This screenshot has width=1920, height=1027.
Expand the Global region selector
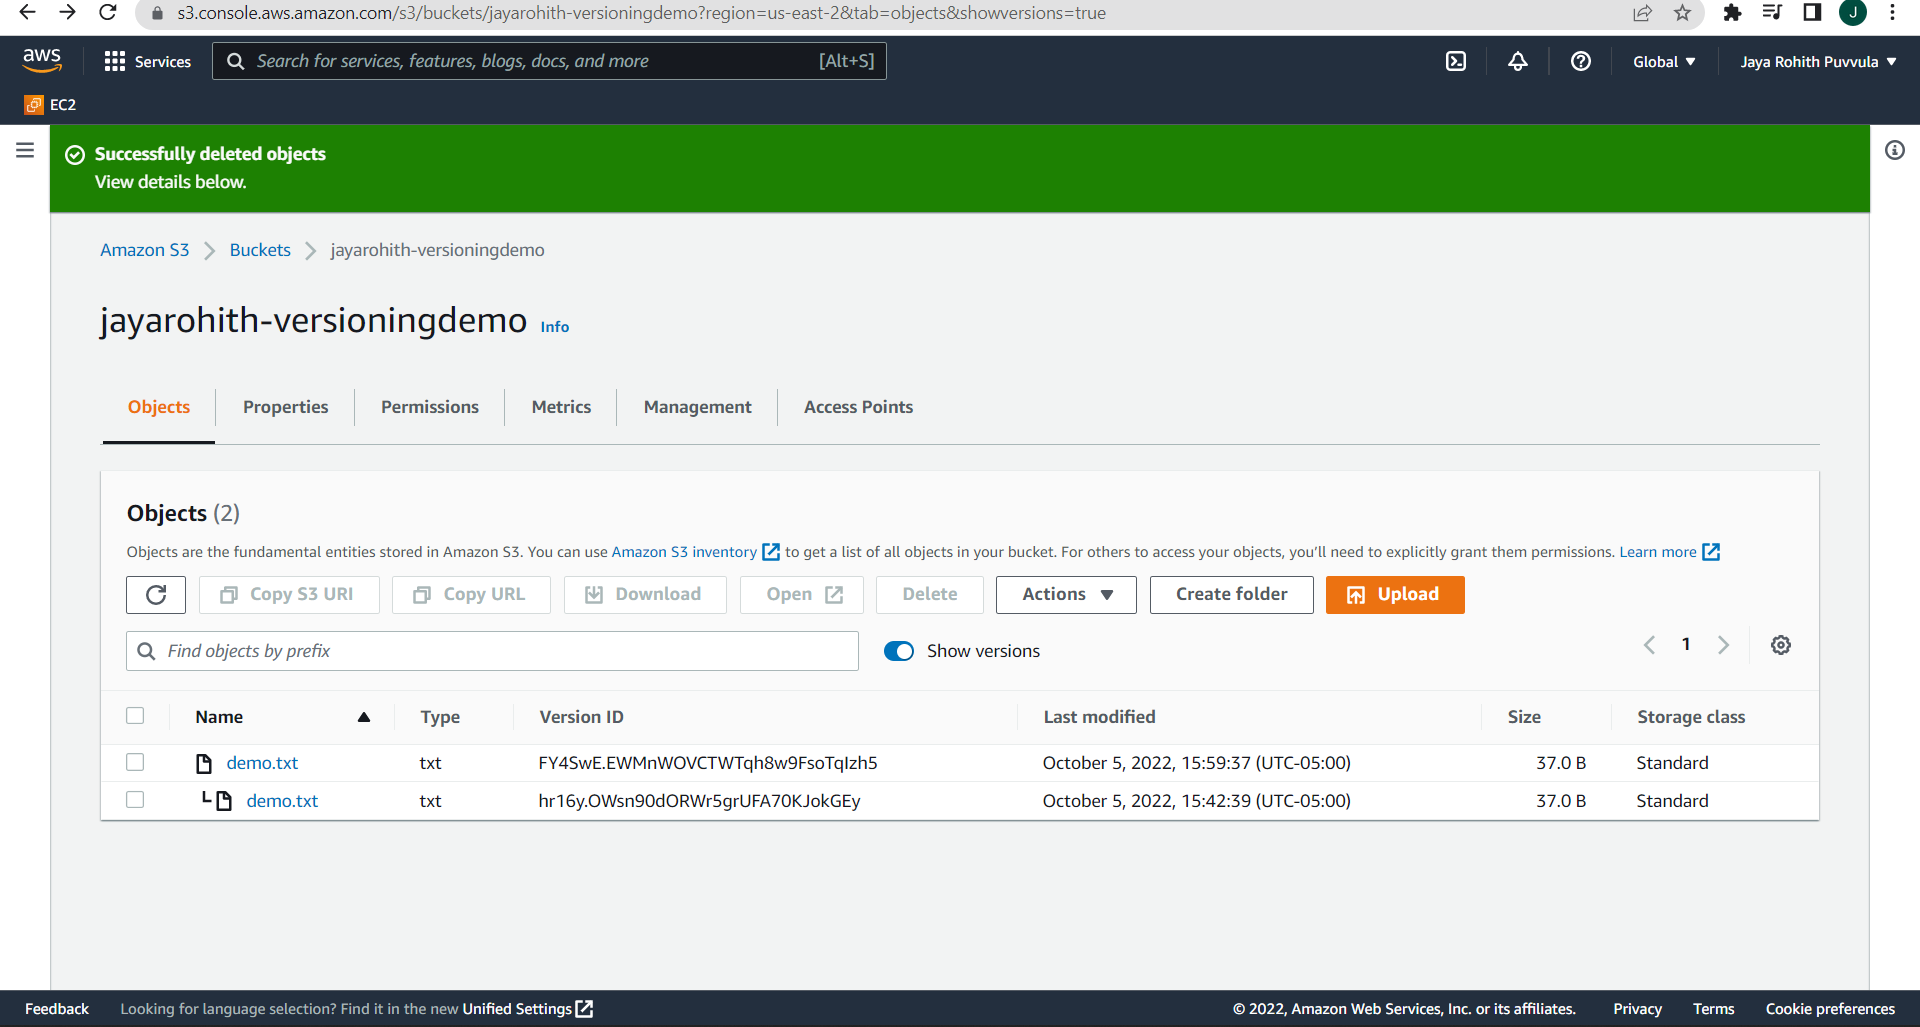pyautogui.click(x=1663, y=61)
